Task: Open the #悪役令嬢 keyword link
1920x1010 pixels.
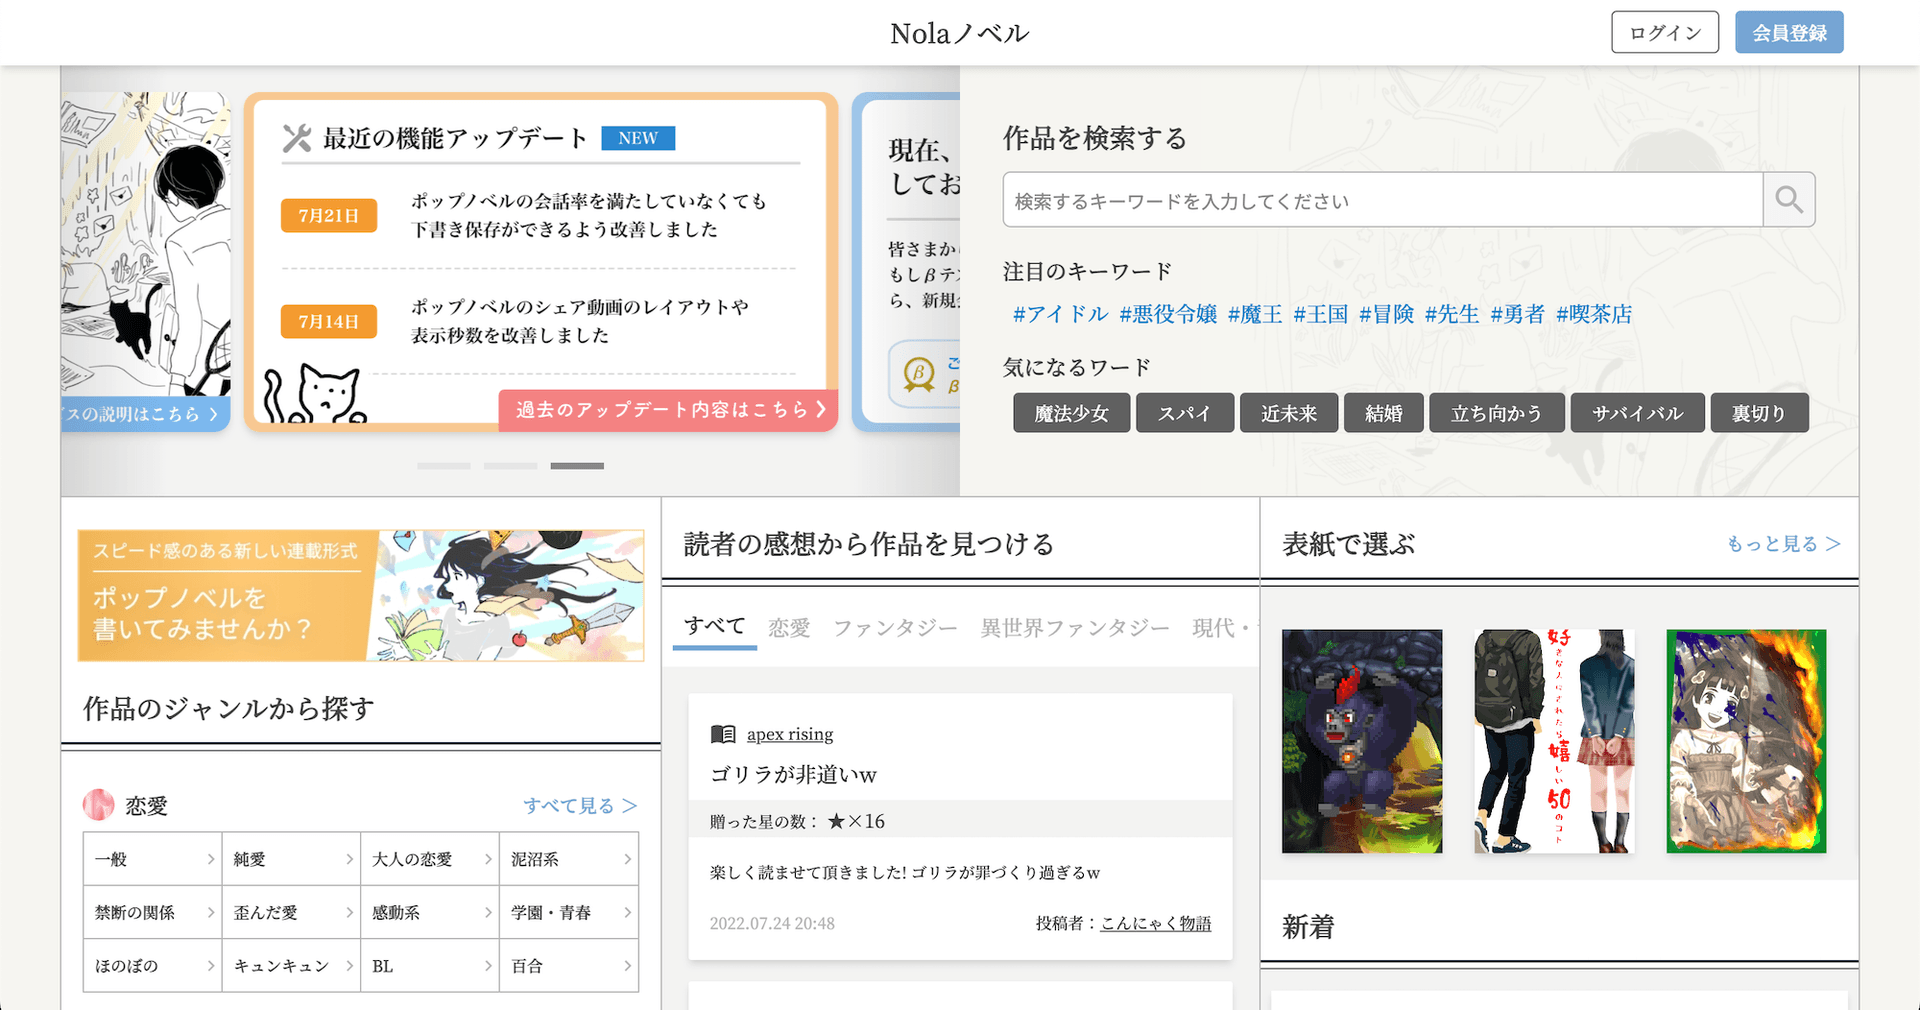Action: coord(1170,314)
